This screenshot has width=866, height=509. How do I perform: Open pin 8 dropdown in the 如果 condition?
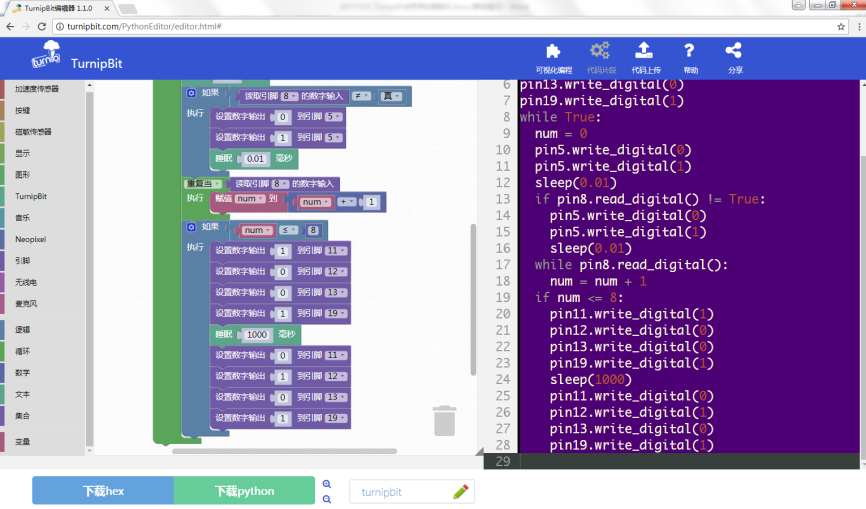[289, 96]
